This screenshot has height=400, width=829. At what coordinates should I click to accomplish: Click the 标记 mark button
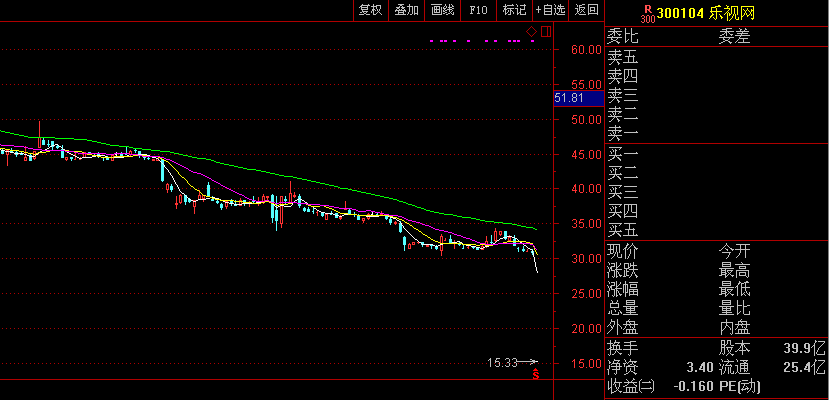[514, 10]
